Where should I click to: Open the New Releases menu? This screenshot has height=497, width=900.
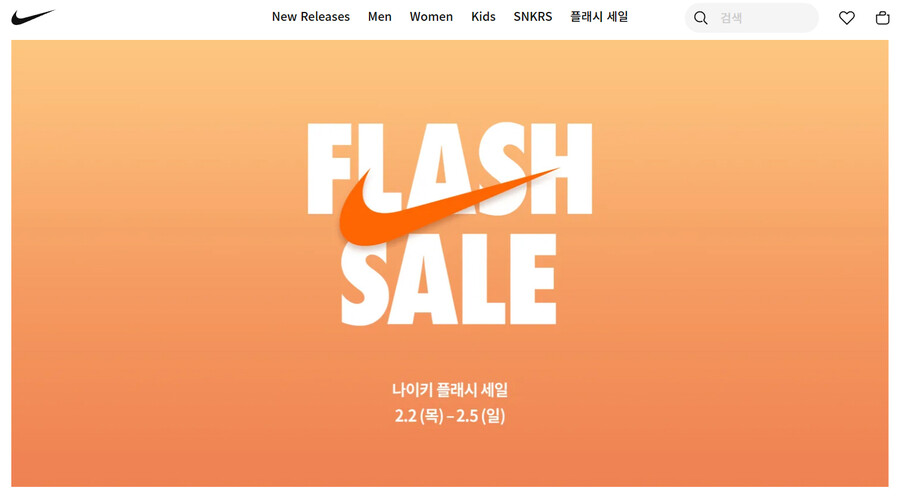point(311,17)
